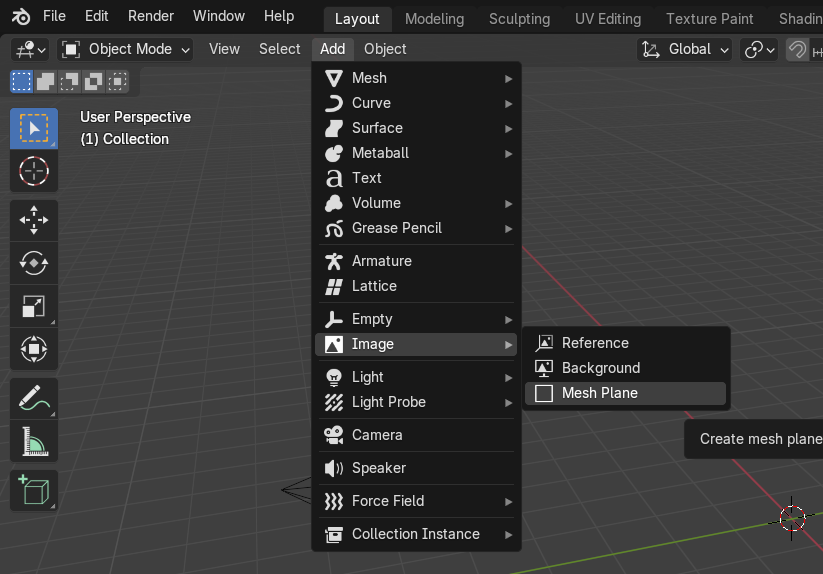823x574 pixels.
Task: Activate the 3D Cursor tool
Action: pyautogui.click(x=34, y=171)
